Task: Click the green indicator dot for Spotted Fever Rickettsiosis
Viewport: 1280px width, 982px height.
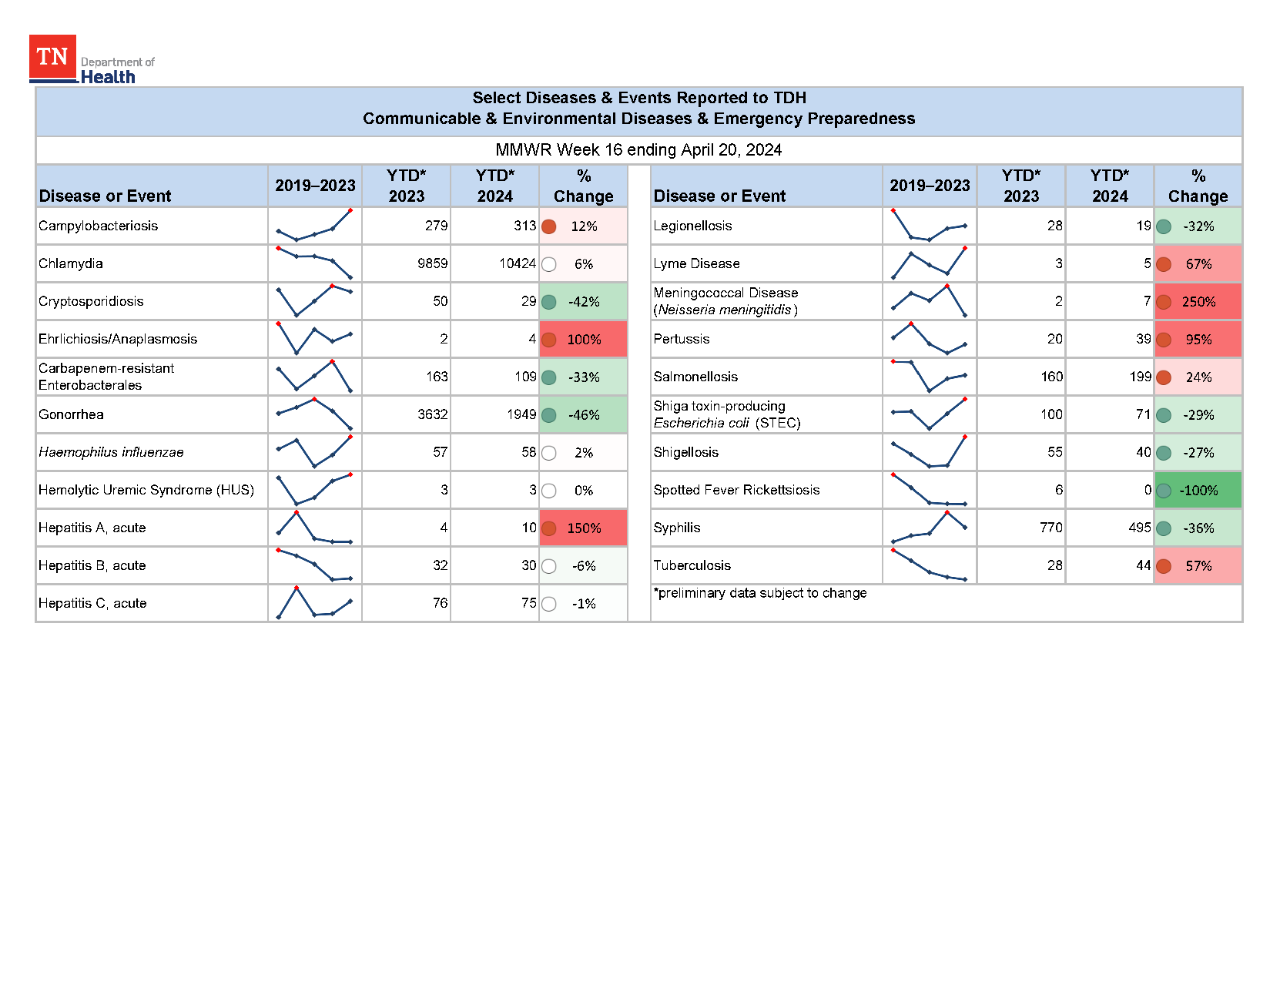Action: click(x=1164, y=491)
